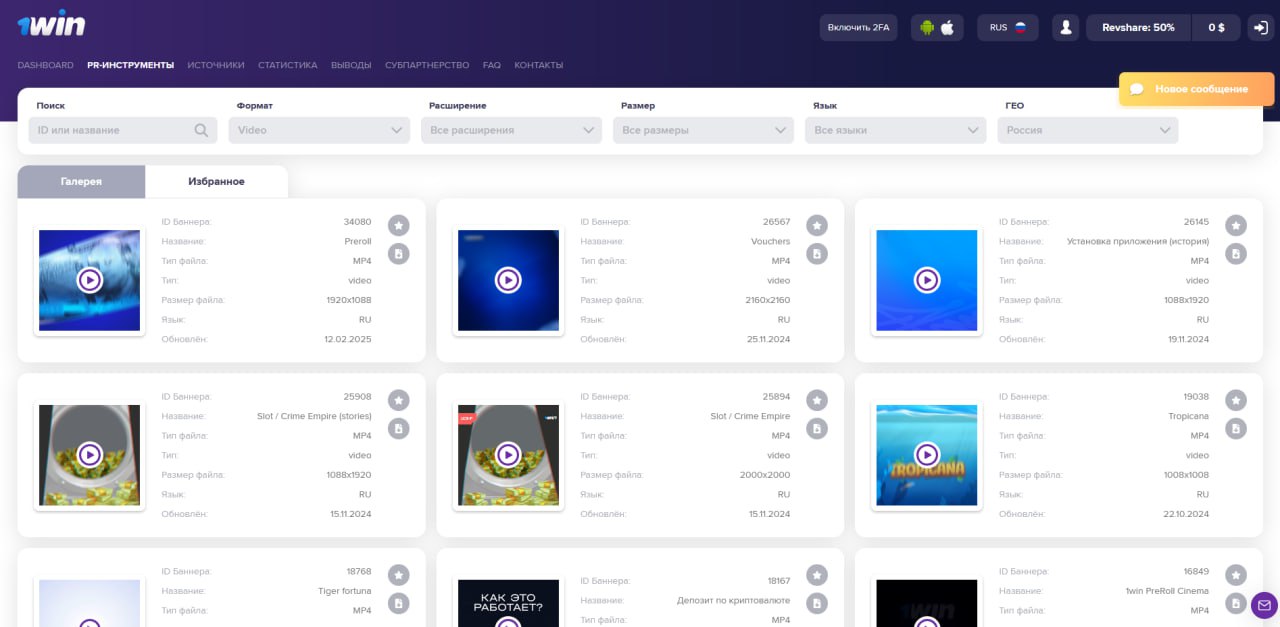Image resolution: width=1280 pixels, height=627 pixels.
Task: Click the Включить 2FA button
Action: pos(858,28)
